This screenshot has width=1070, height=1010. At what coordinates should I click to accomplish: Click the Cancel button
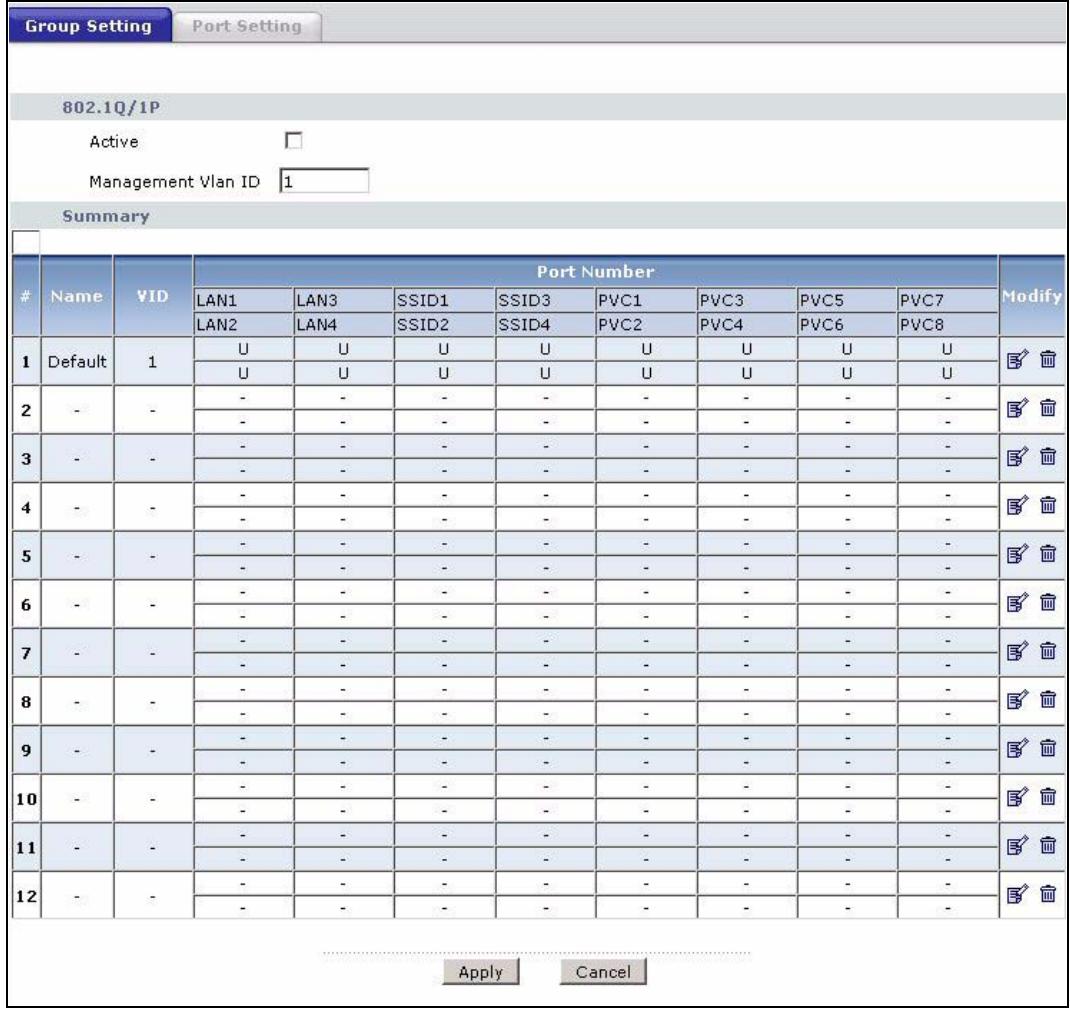point(603,972)
